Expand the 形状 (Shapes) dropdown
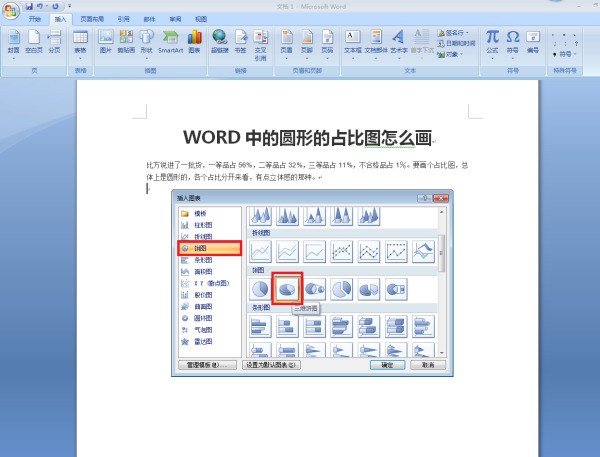 tap(147, 44)
